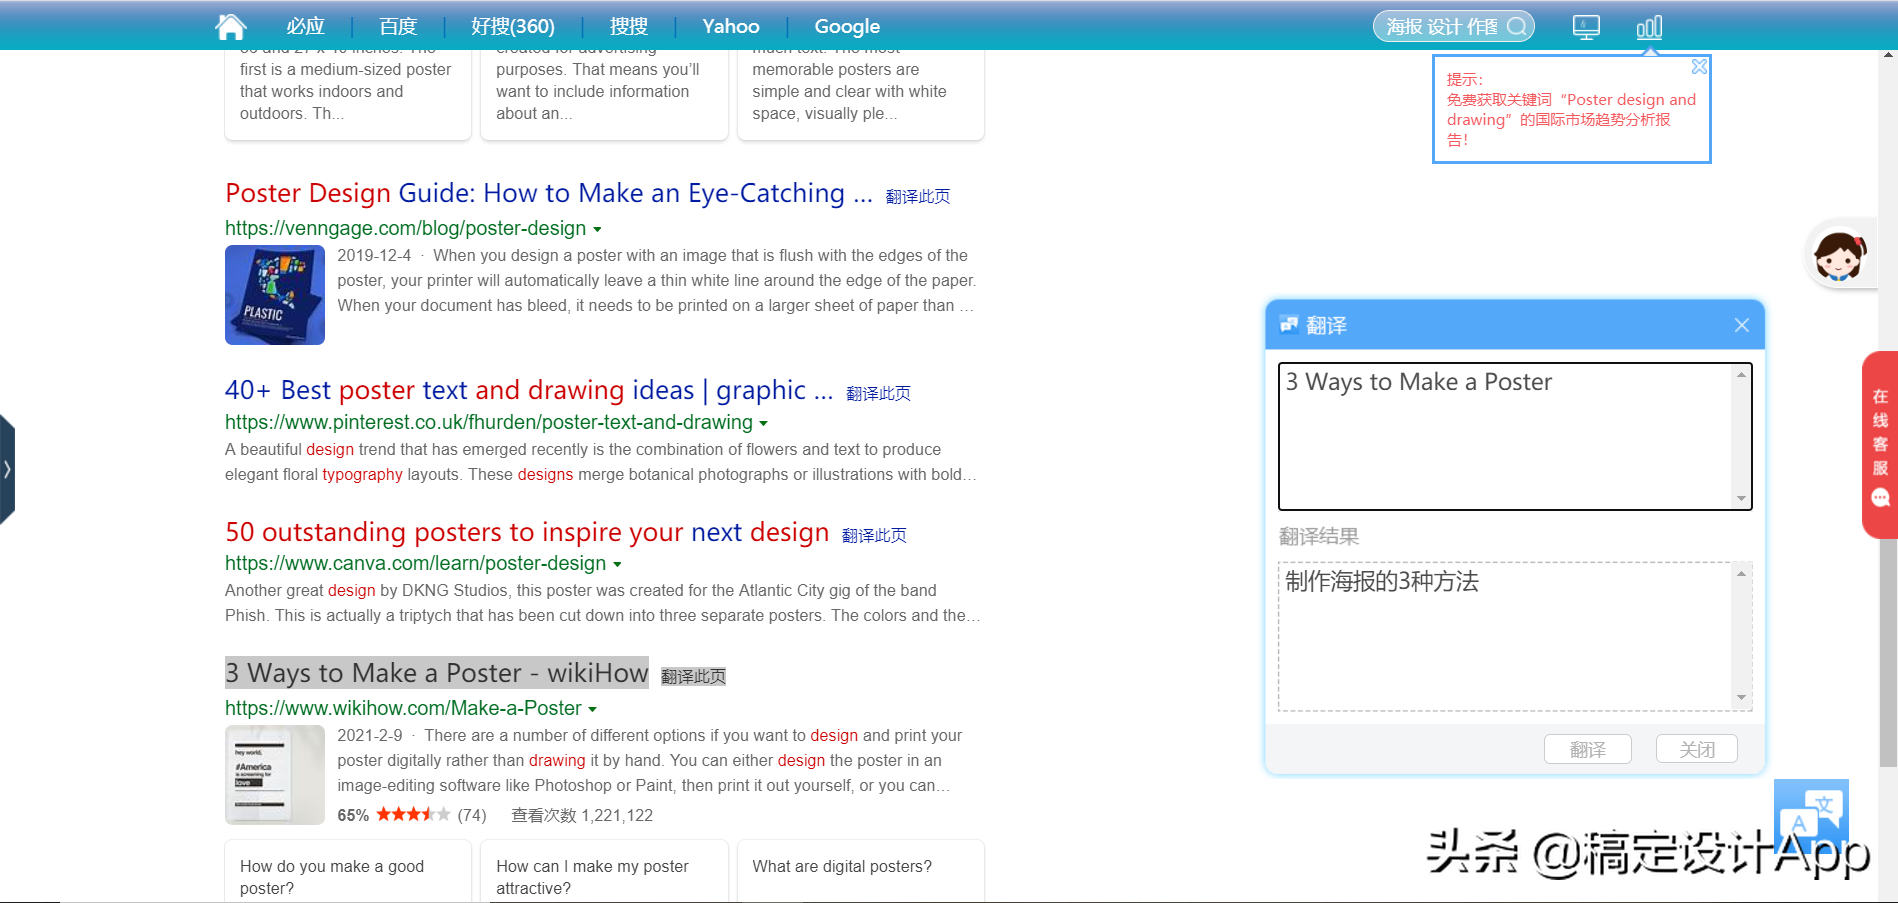The image size is (1898, 903).
Task: Expand the wikihow.com URL dropdown arrow
Action: click(592, 709)
